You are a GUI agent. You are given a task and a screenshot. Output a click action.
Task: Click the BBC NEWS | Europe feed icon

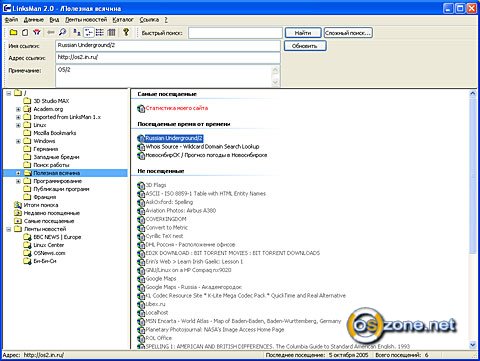(27, 237)
